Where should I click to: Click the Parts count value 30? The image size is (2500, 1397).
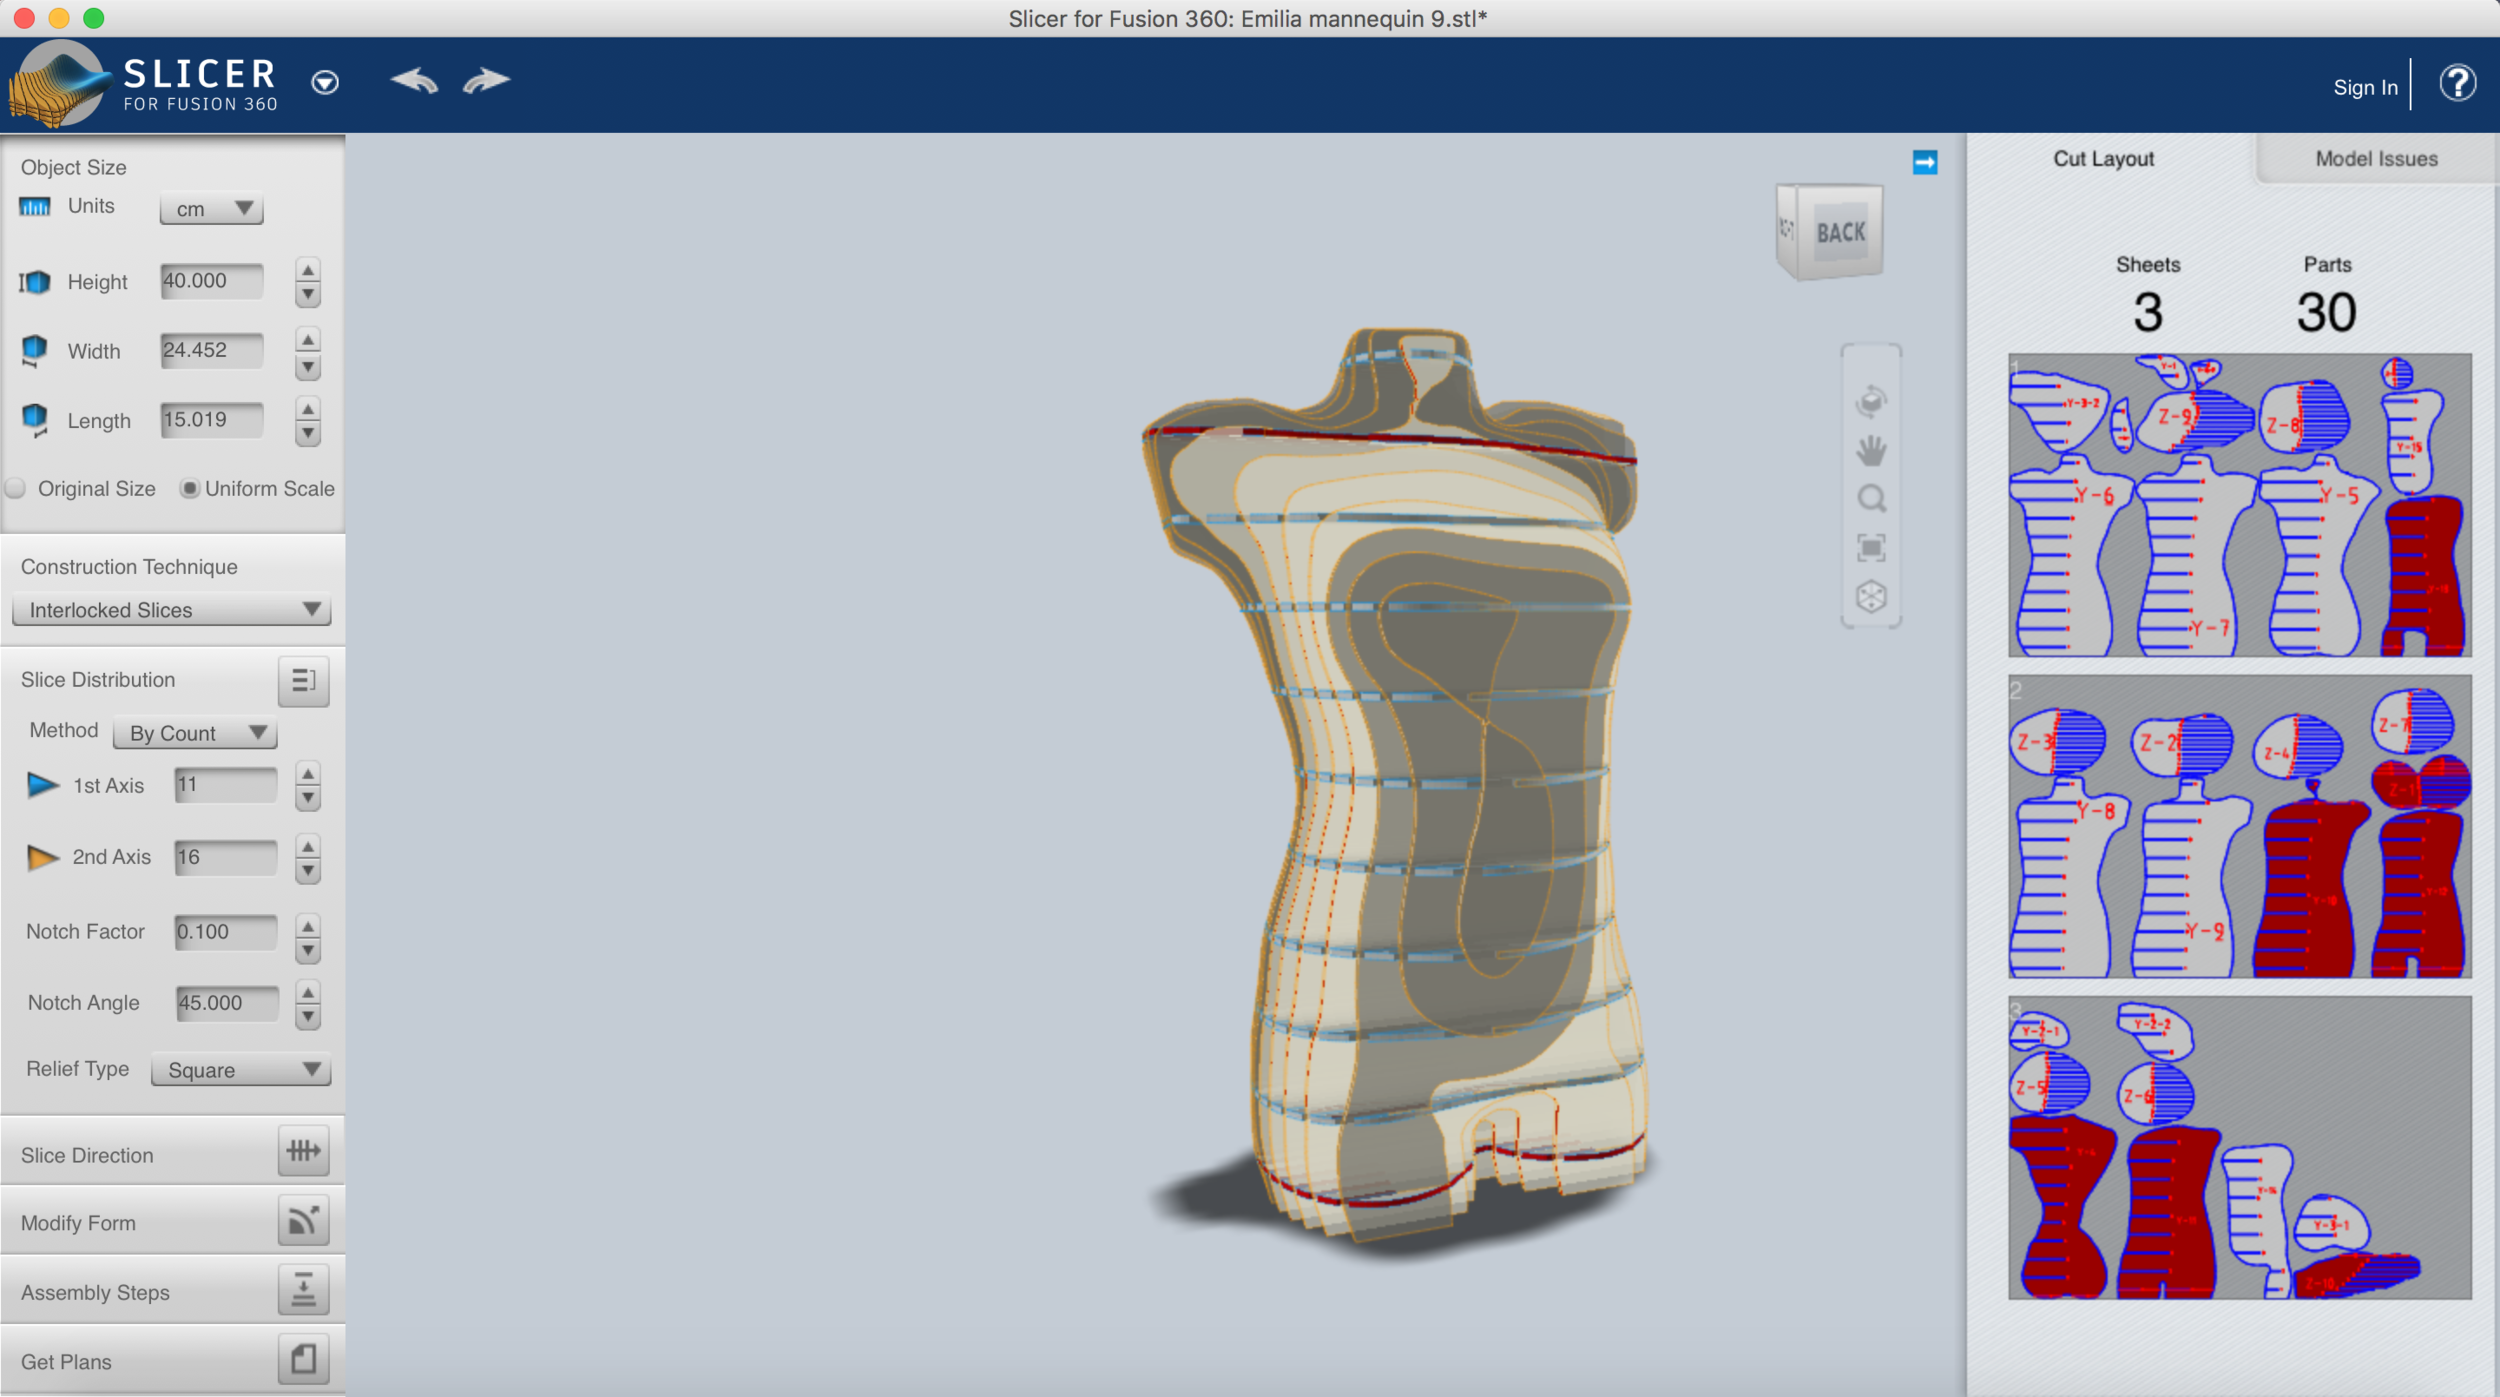(x=2327, y=312)
